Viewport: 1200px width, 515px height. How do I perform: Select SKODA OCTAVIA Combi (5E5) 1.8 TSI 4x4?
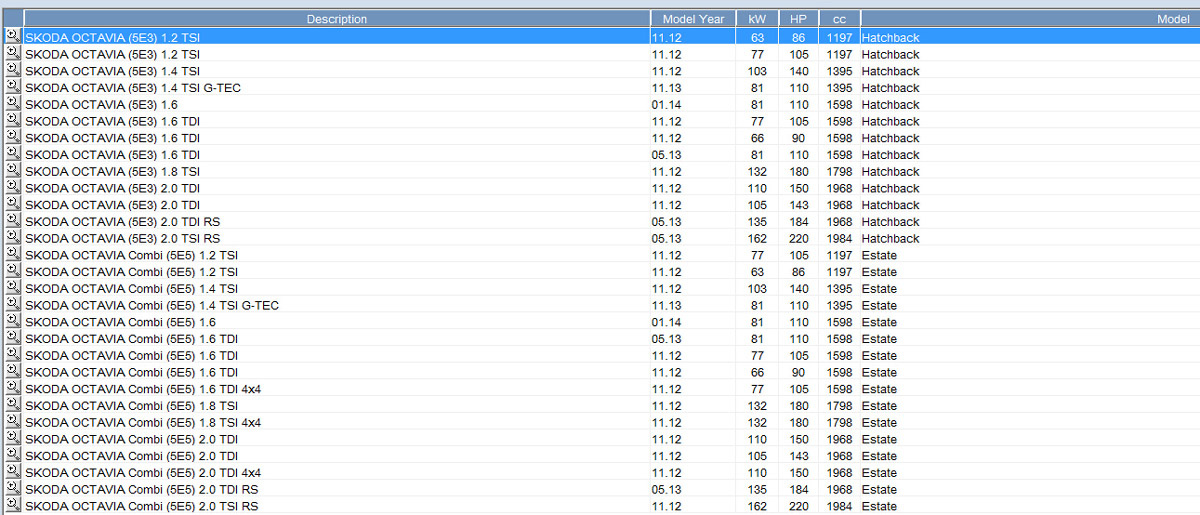point(143,422)
